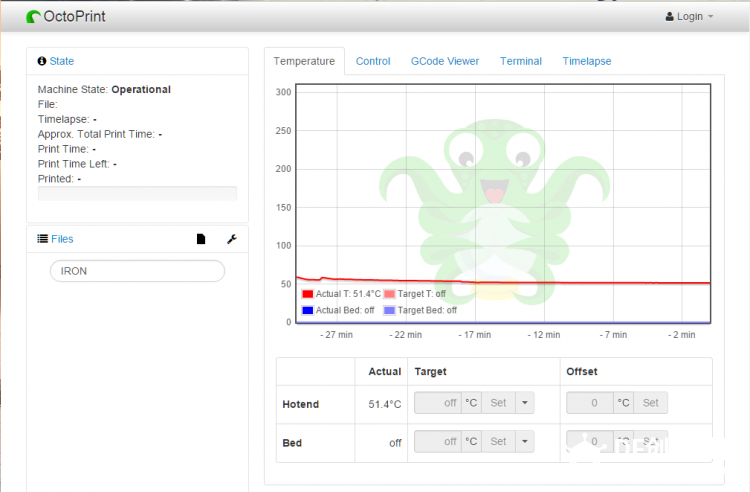Image resolution: width=750 pixels, height=492 pixels.
Task: Collapse the State panel header link
Action: click(x=62, y=61)
